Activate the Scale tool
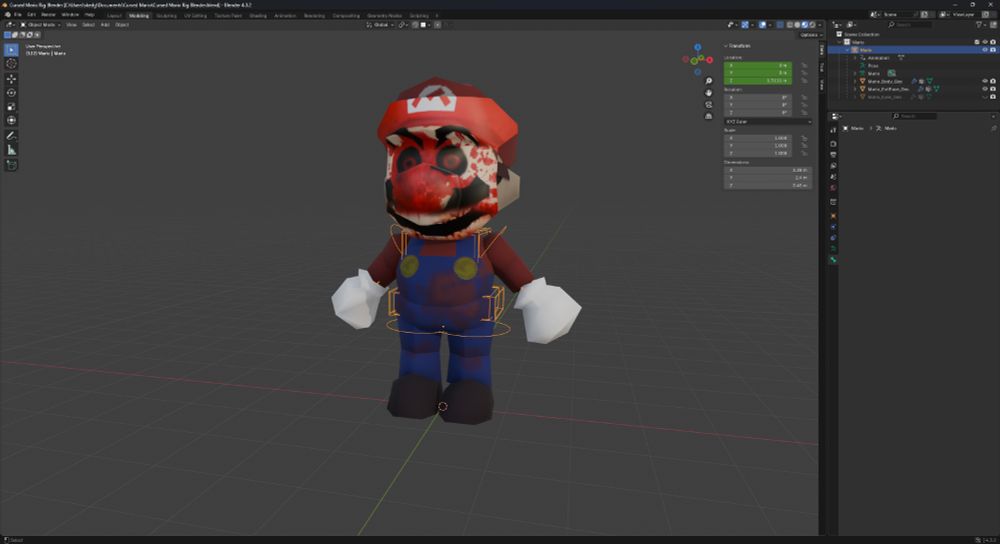Screen dimensions: 1000x544 (12, 106)
